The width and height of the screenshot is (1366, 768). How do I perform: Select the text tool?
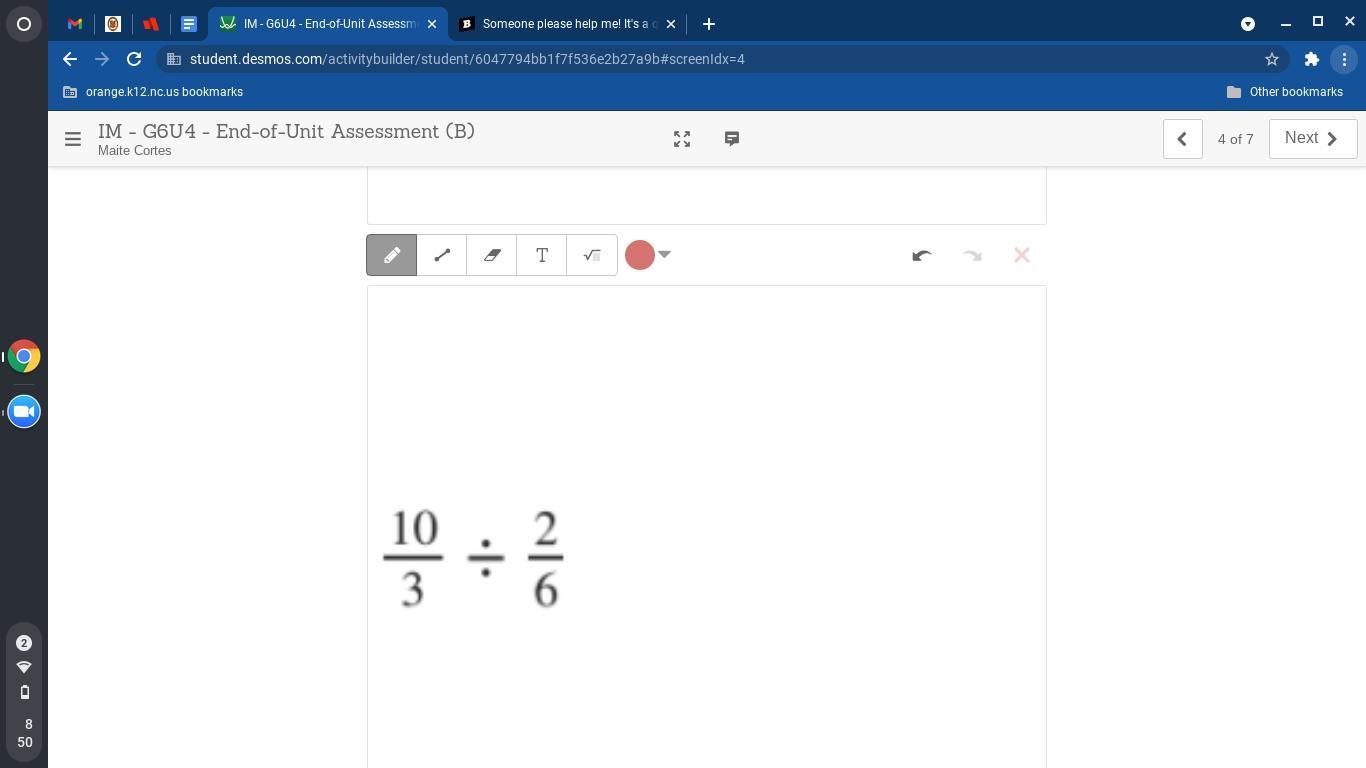542,255
